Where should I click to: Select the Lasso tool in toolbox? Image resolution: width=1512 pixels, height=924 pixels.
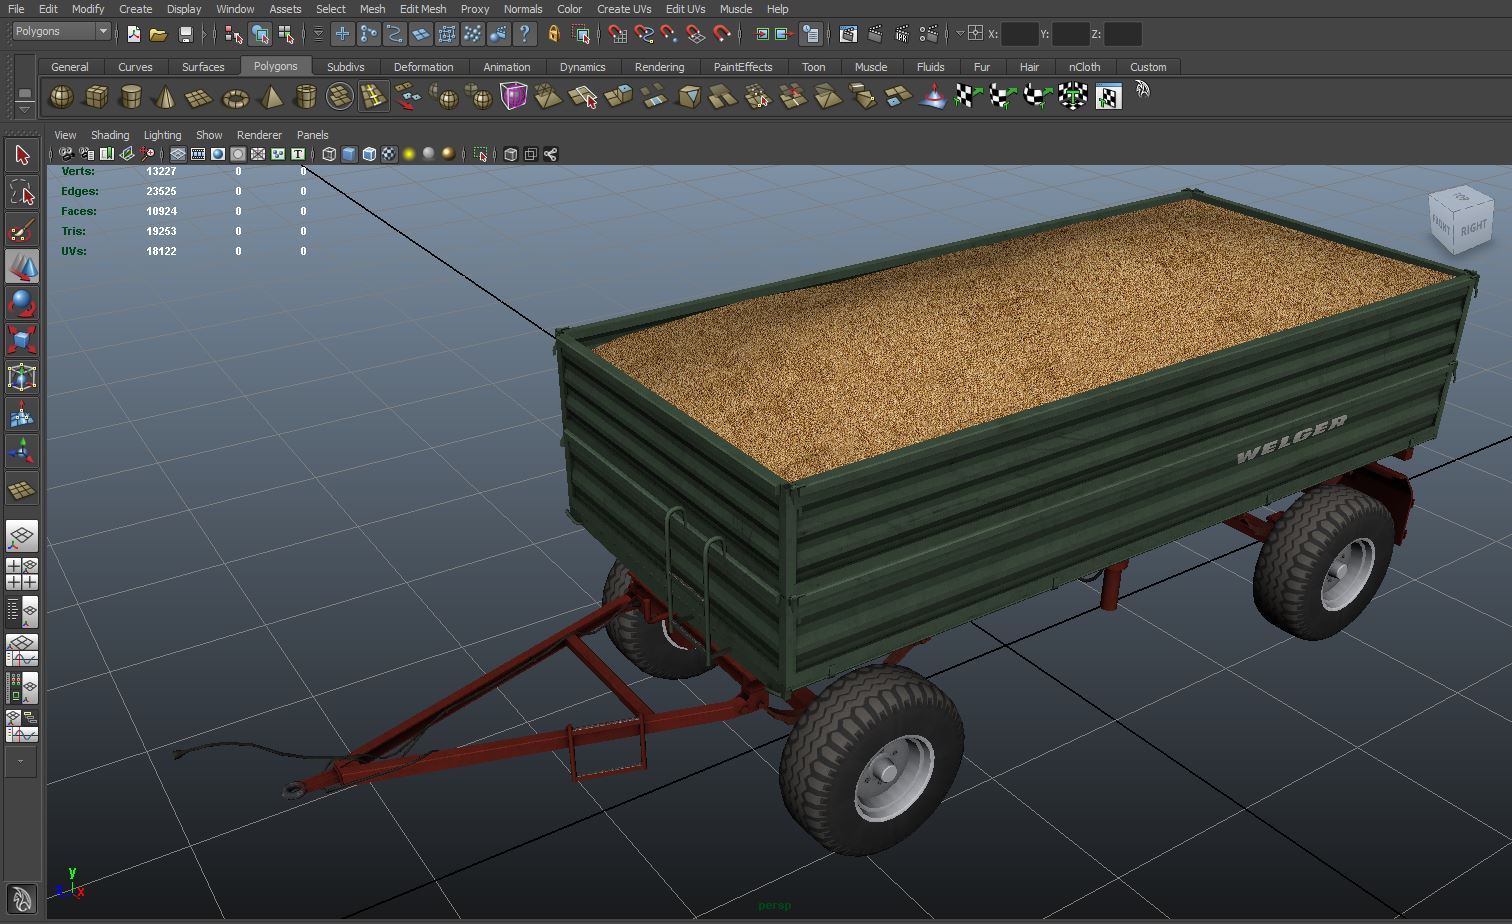coord(21,193)
